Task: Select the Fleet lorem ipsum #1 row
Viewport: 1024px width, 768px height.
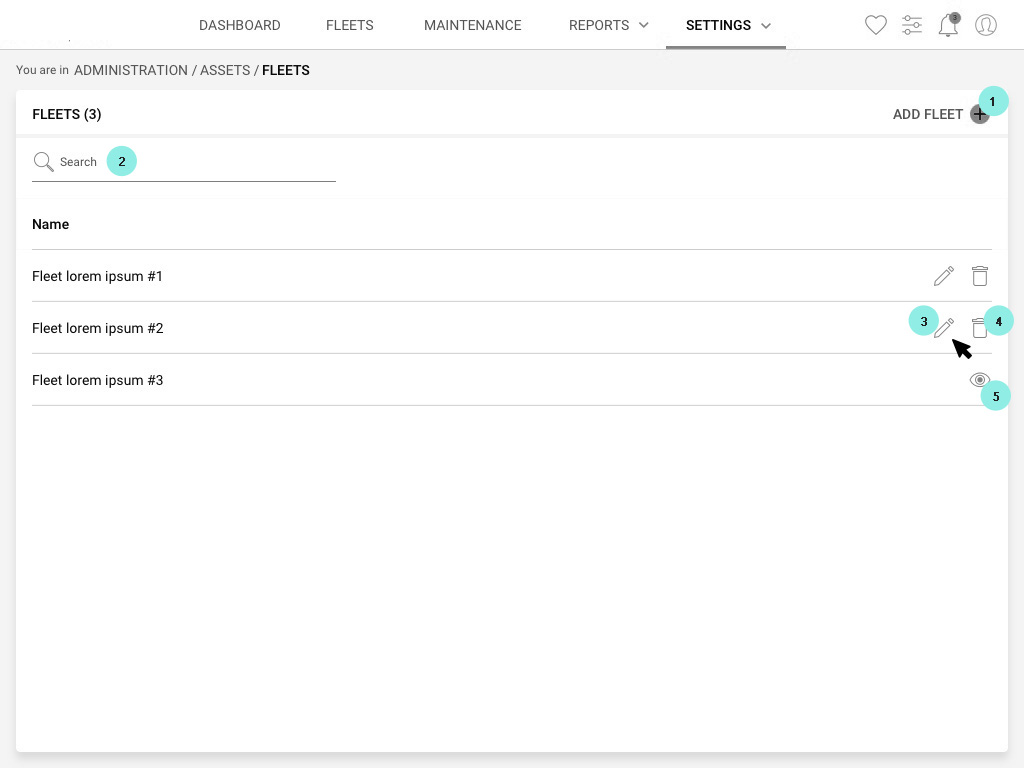Action: [x=511, y=276]
